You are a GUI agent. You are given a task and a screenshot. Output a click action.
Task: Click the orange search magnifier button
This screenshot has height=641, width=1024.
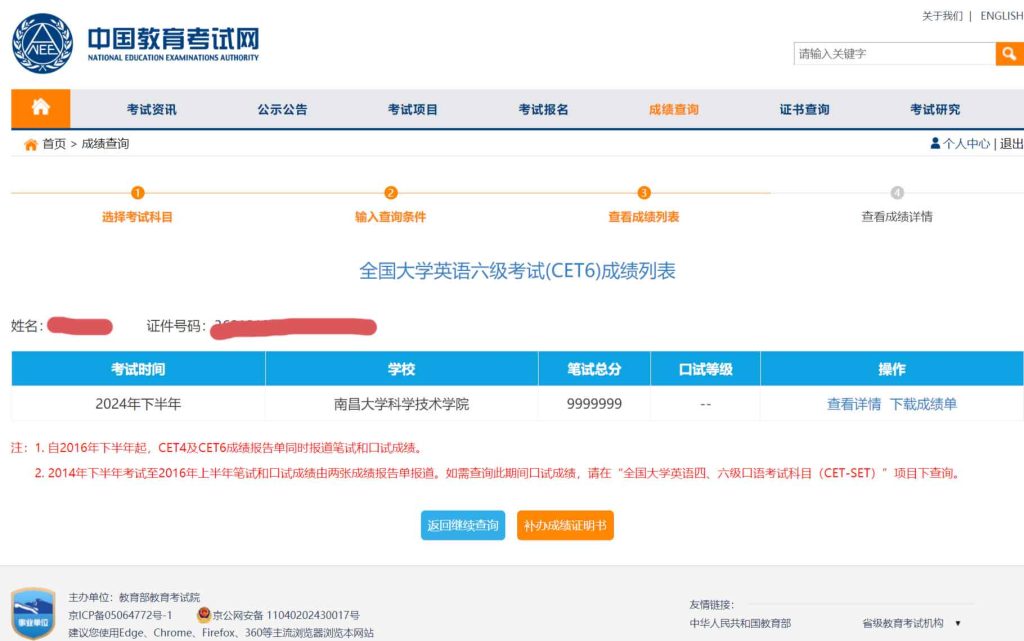[1009, 54]
